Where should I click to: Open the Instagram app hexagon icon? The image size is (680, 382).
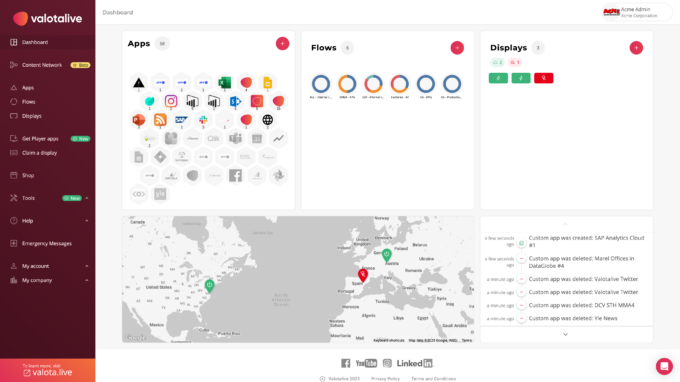(x=171, y=101)
